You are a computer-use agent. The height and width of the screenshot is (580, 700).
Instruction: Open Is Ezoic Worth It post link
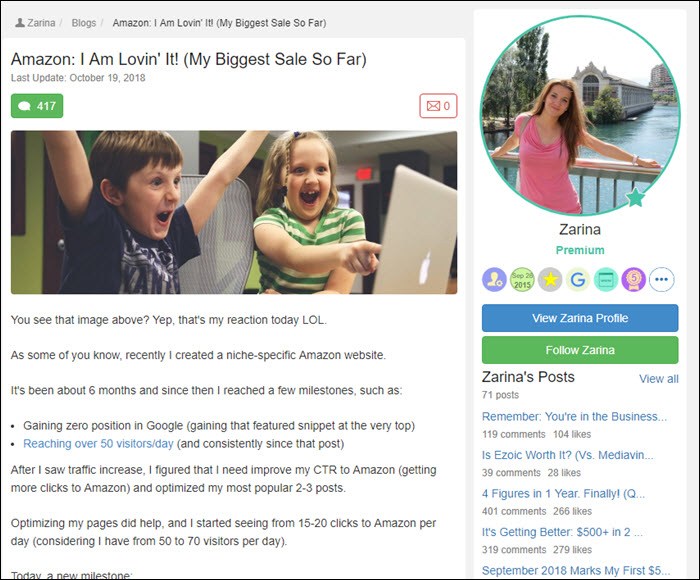[567, 455]
